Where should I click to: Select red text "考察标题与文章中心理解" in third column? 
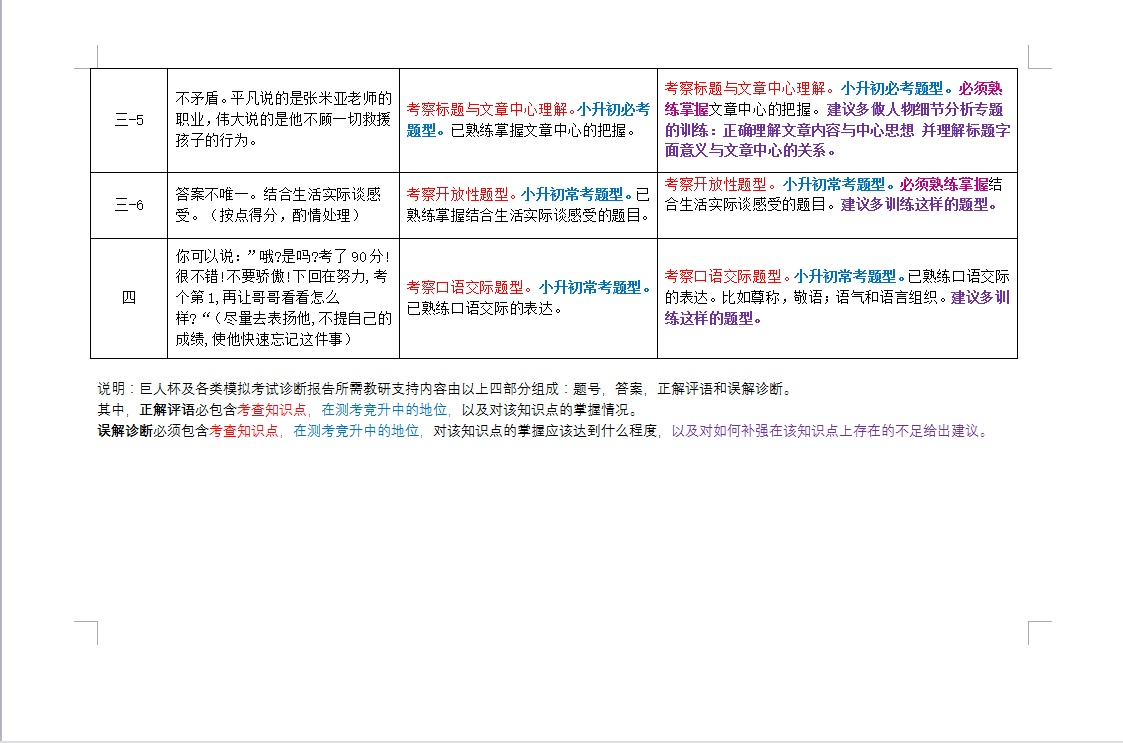(487, 109)
